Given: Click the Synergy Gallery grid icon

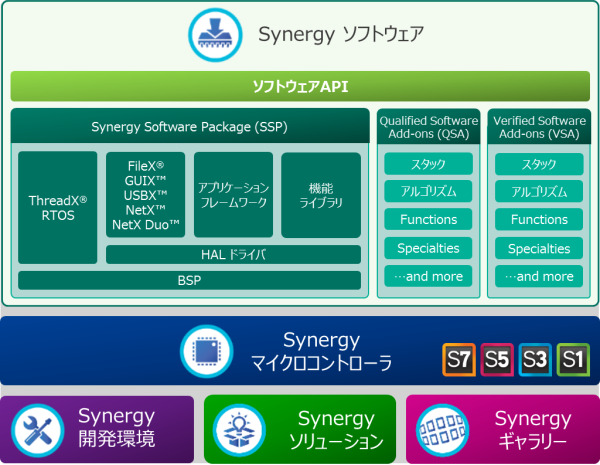Looking at the screenshot, I should pyautogui.click(x=439, y=430).
